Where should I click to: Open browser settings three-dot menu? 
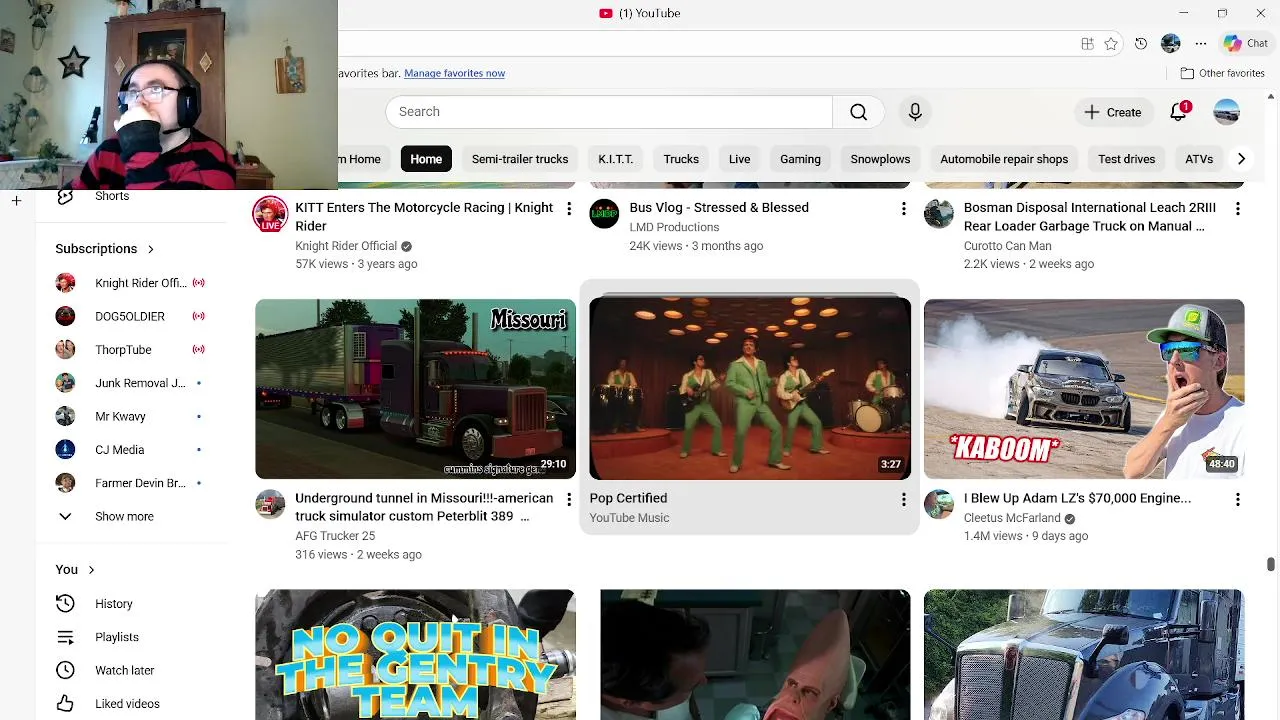point(1201,44)
